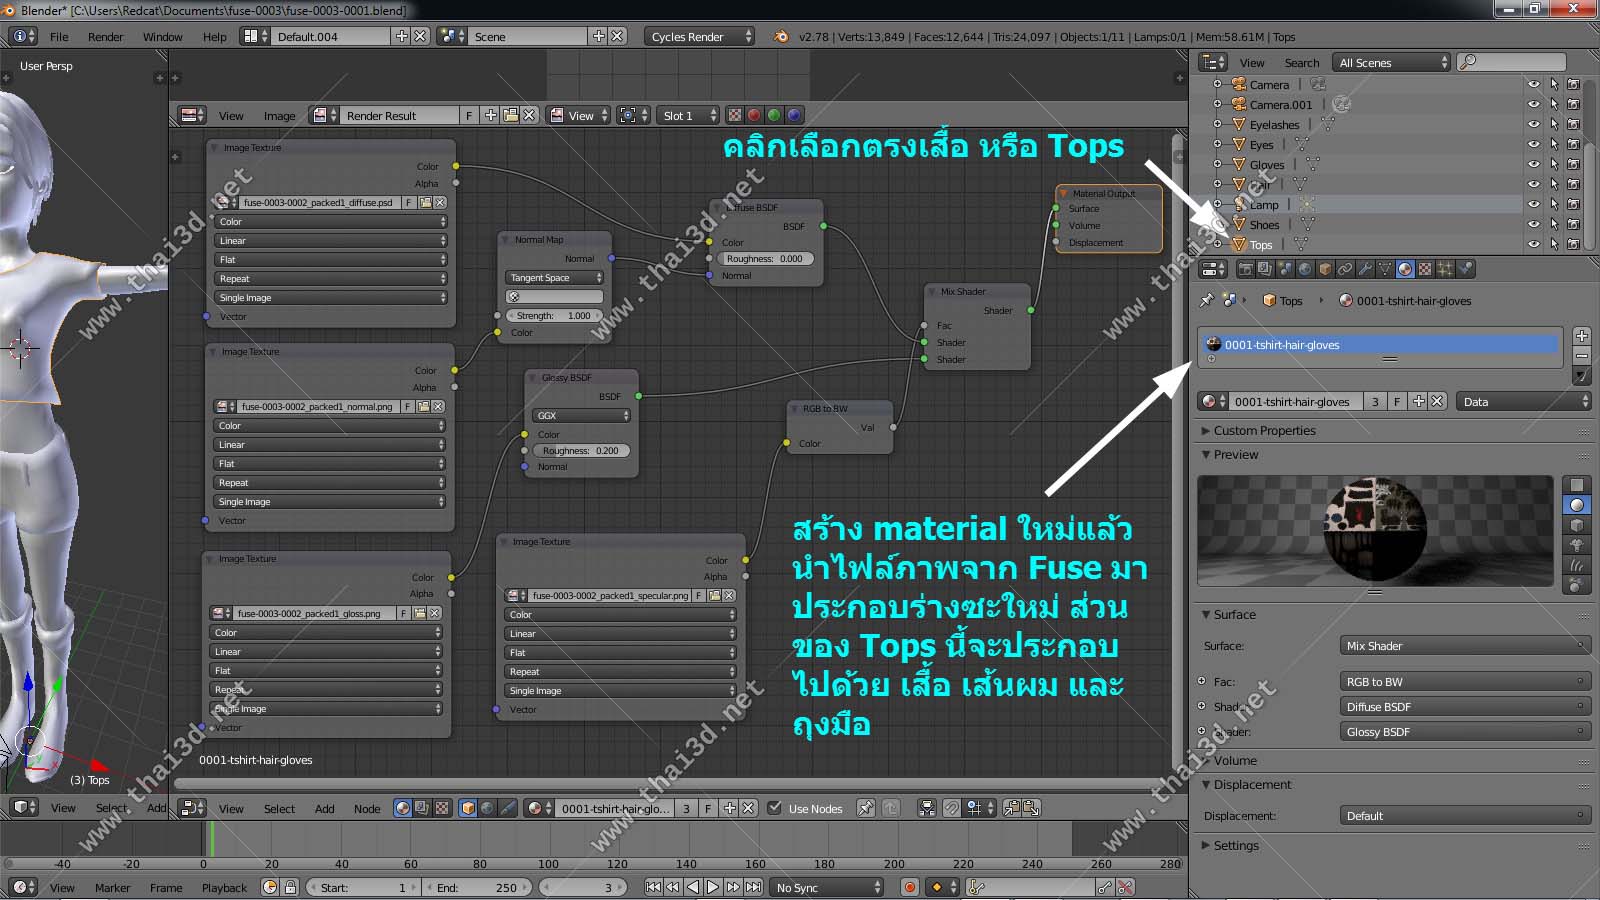Image resolution: width=1600 pixels, height=900 pixels.
Task: Open the Render Layers properties tab
Action: pos(1266,269)
